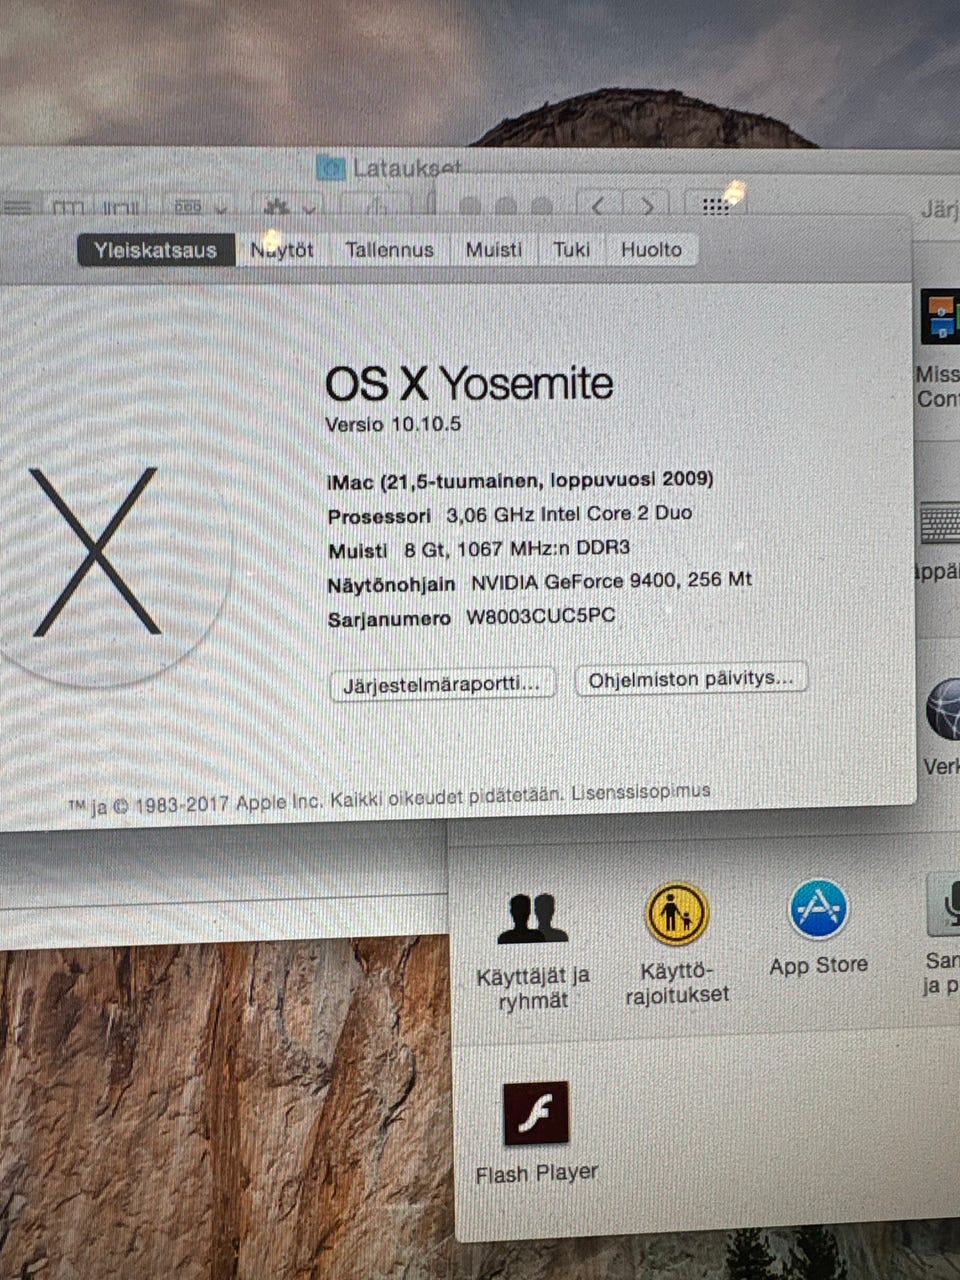Screen dimensions: 960x1280
Task: Click the 8 Gt, 1067 MHz:n DDR3 memory value
Action: (517, 549)
